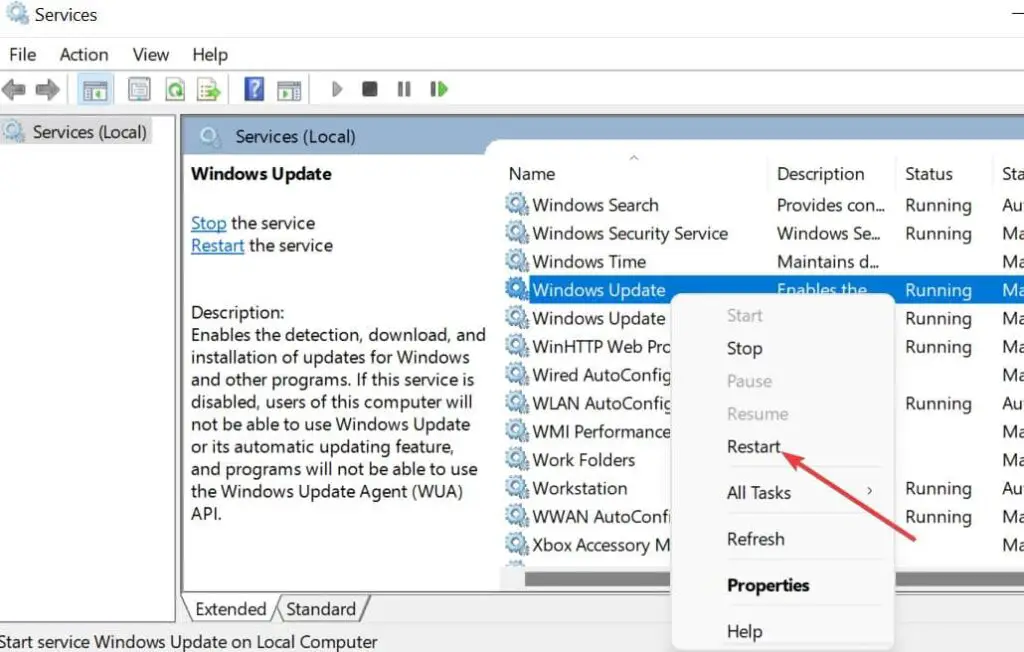
Task: Click the Forward navigation arrow
Action: pyautogui.click(x=47, y=89)
